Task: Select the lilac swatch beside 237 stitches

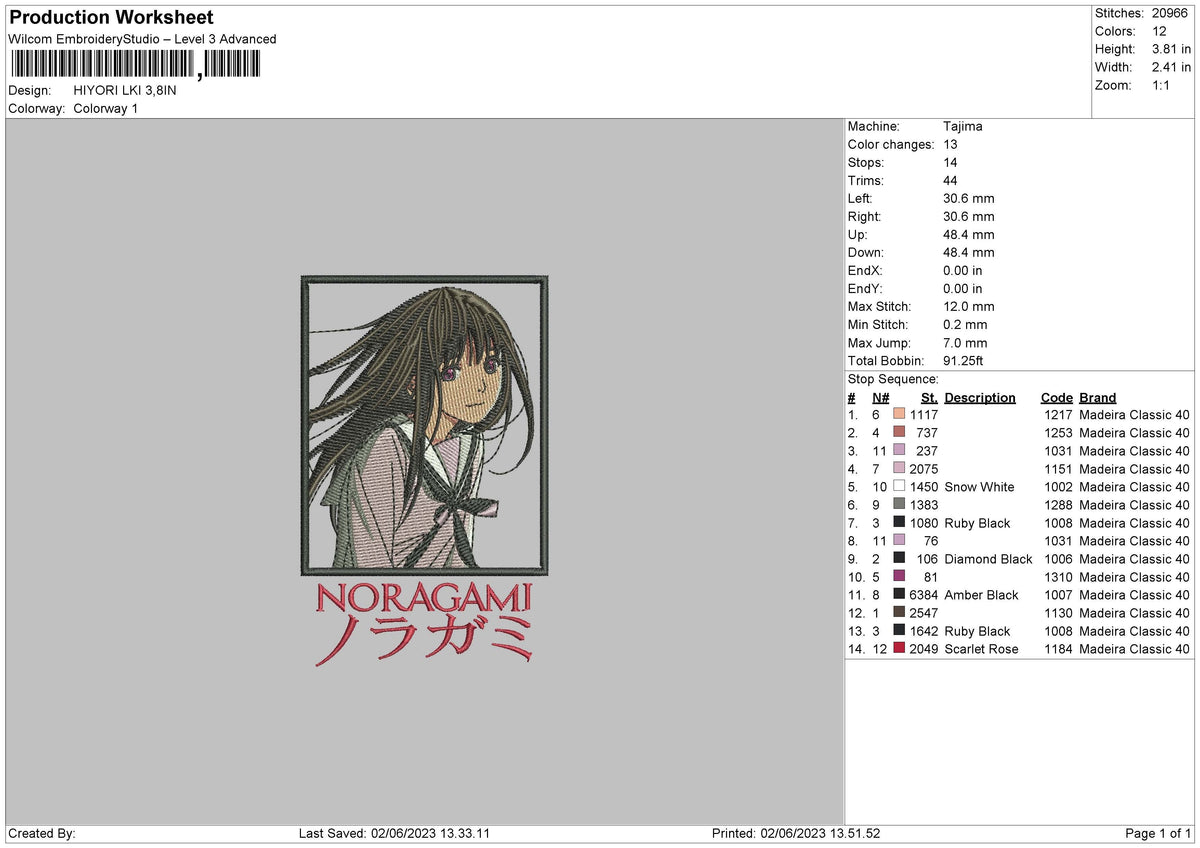Action: (899, 450)
